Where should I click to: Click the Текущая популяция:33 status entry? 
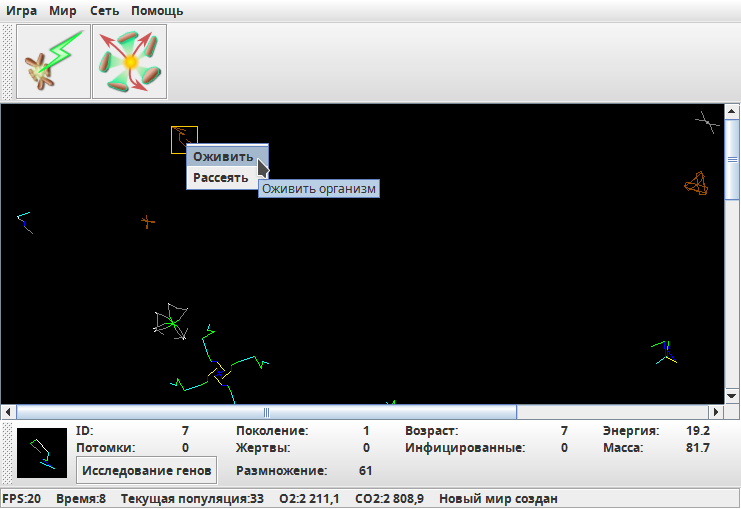(x=192, y=499)
